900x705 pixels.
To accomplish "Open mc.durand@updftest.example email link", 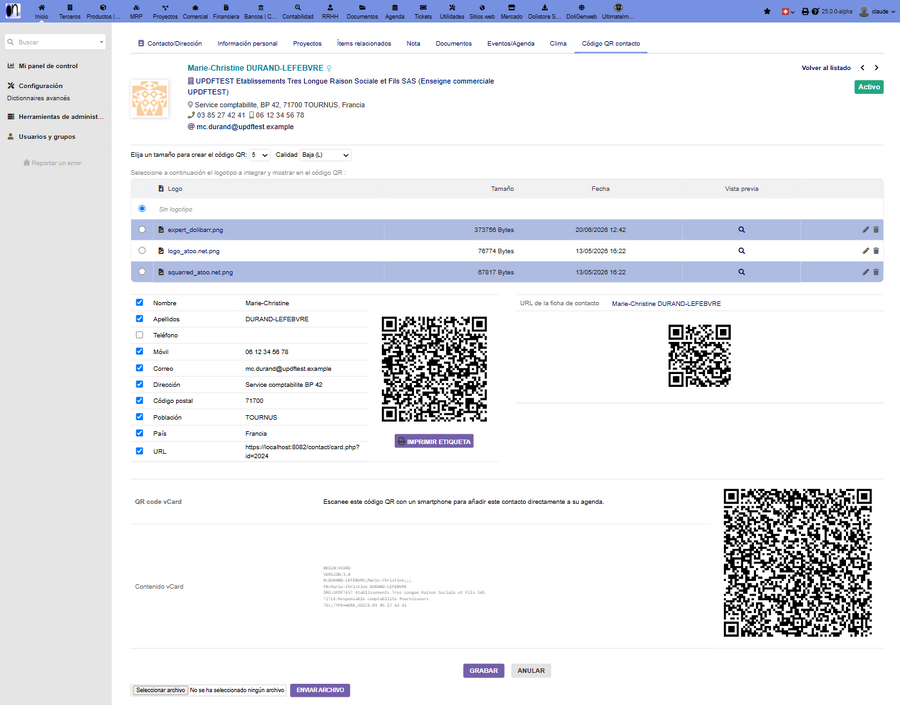I will click(245, 127).
